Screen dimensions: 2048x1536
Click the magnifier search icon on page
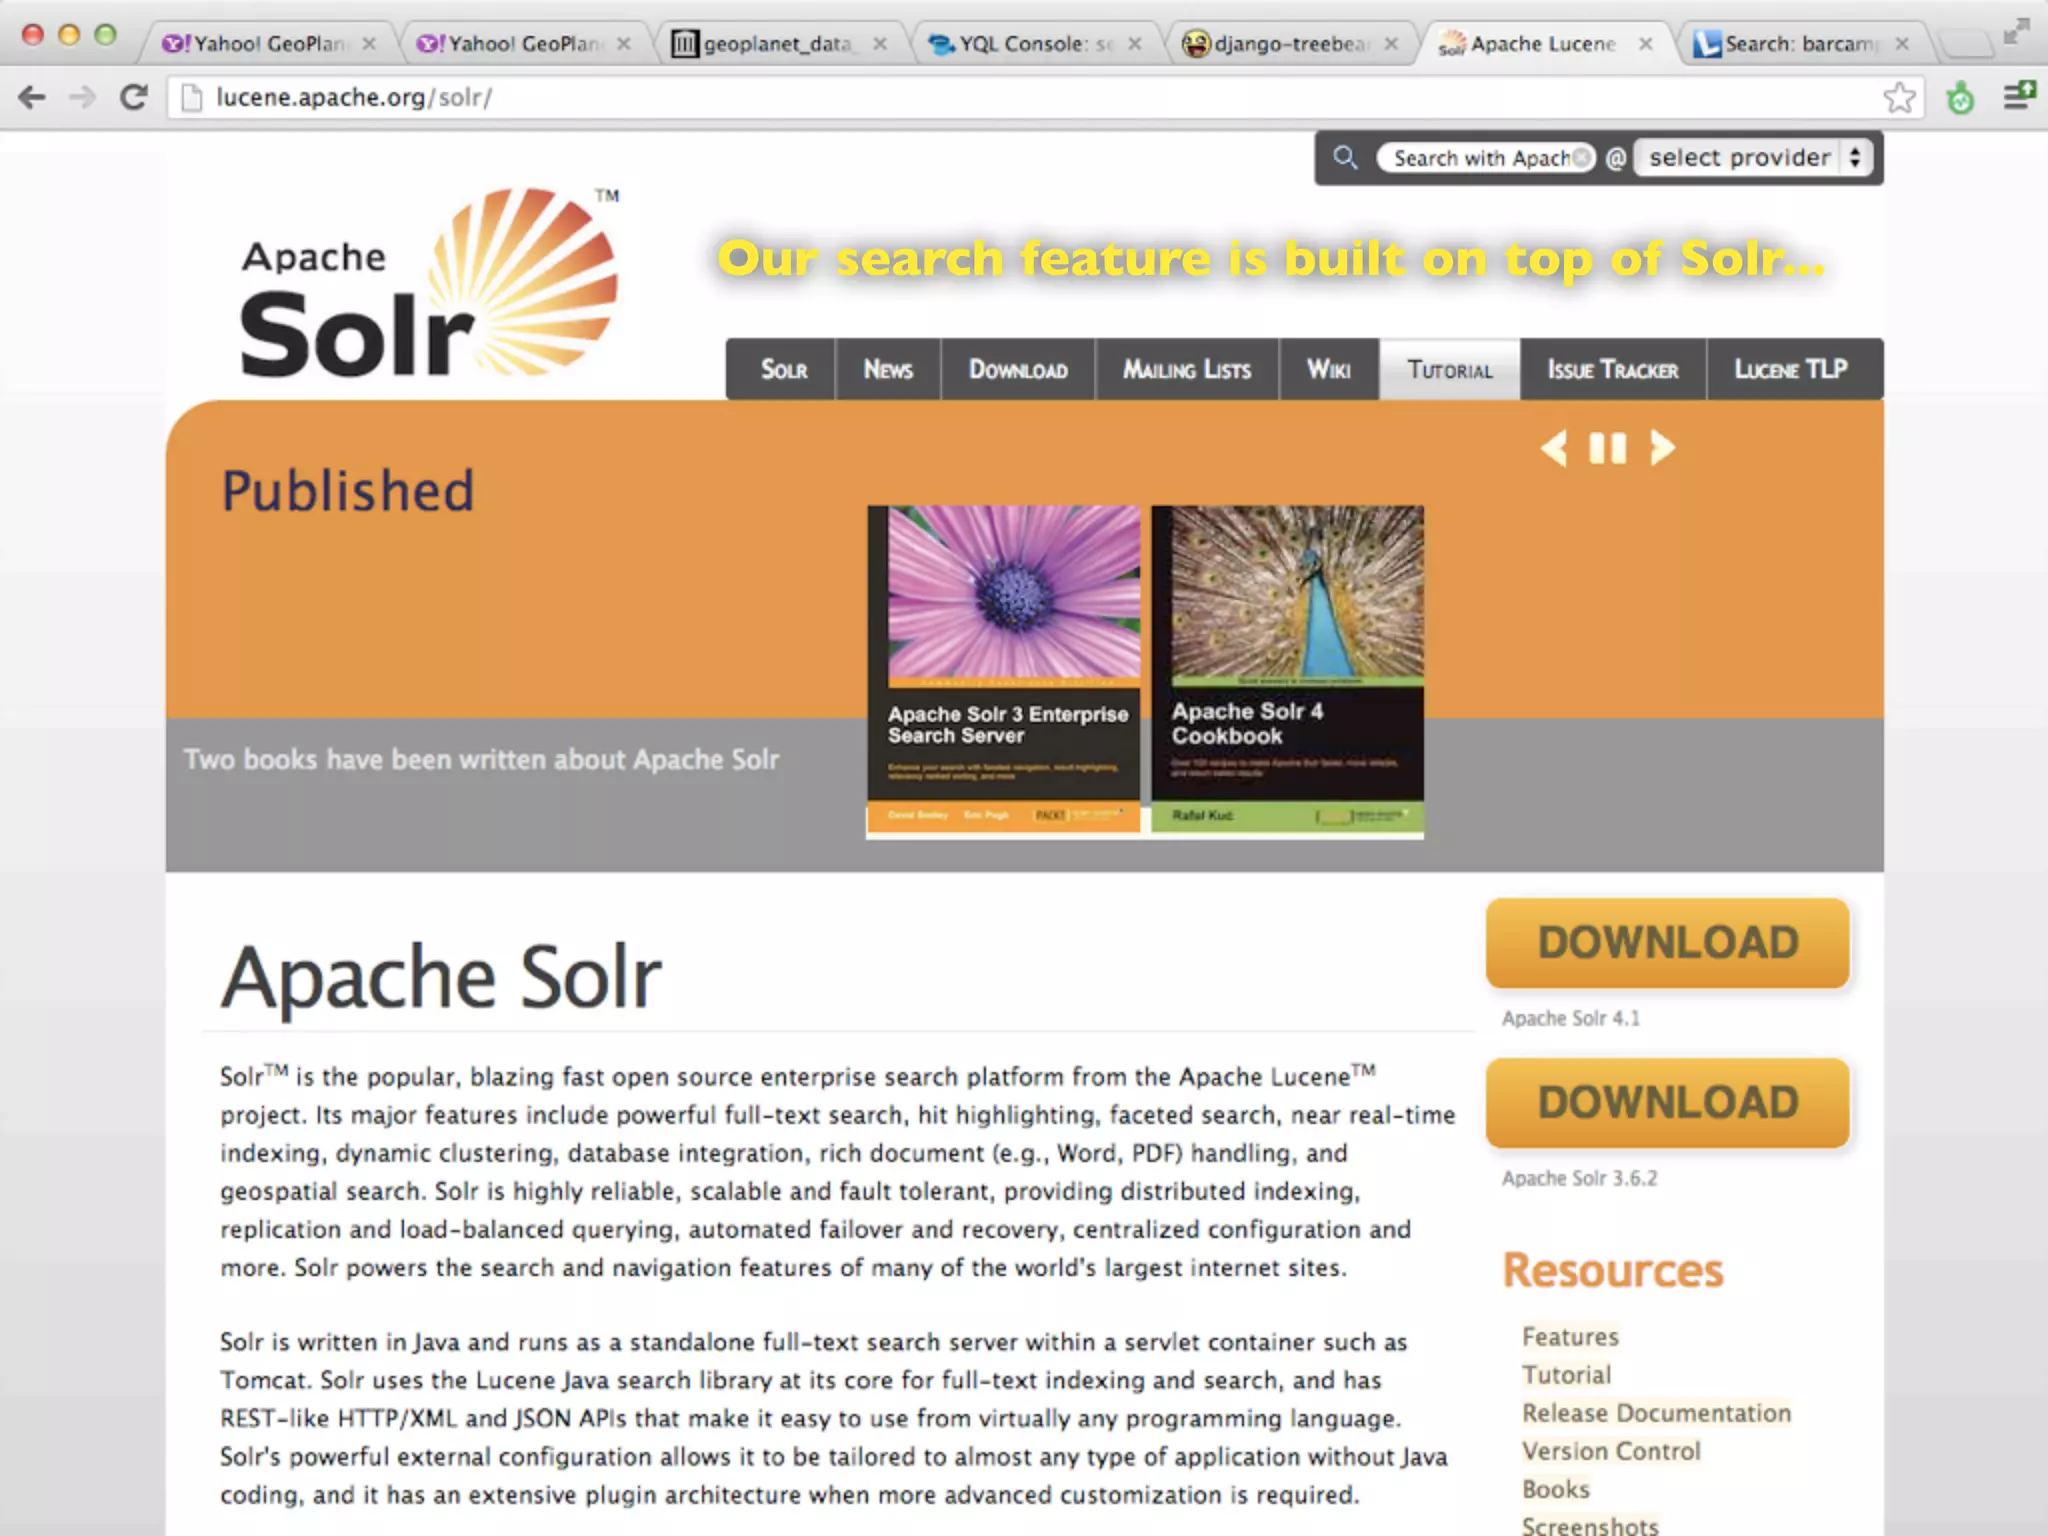[1346, 158]
